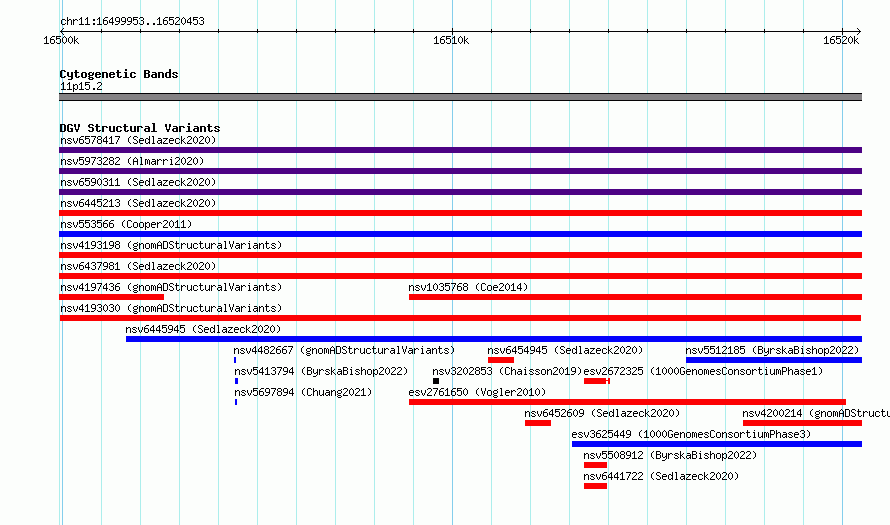Click the nsv6578417 (Sedlazeck2020) label
Image resolution: width=890 pixels, height=525 pixels.
138,140
